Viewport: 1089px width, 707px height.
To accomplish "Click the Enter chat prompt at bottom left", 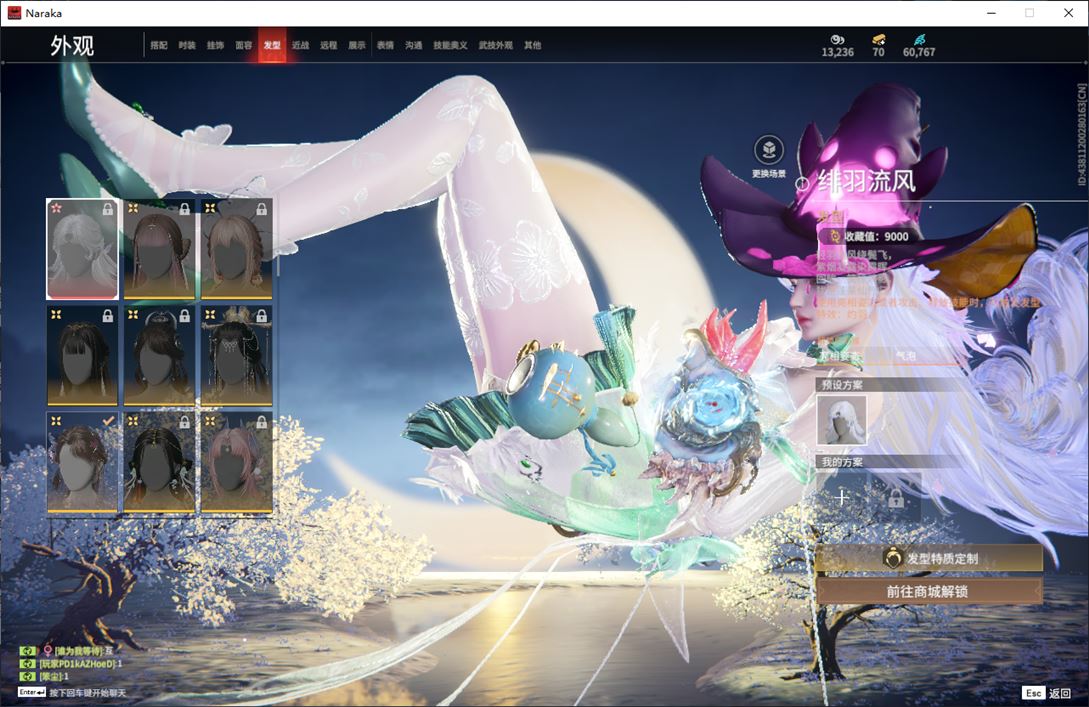I will pos(72,692).
